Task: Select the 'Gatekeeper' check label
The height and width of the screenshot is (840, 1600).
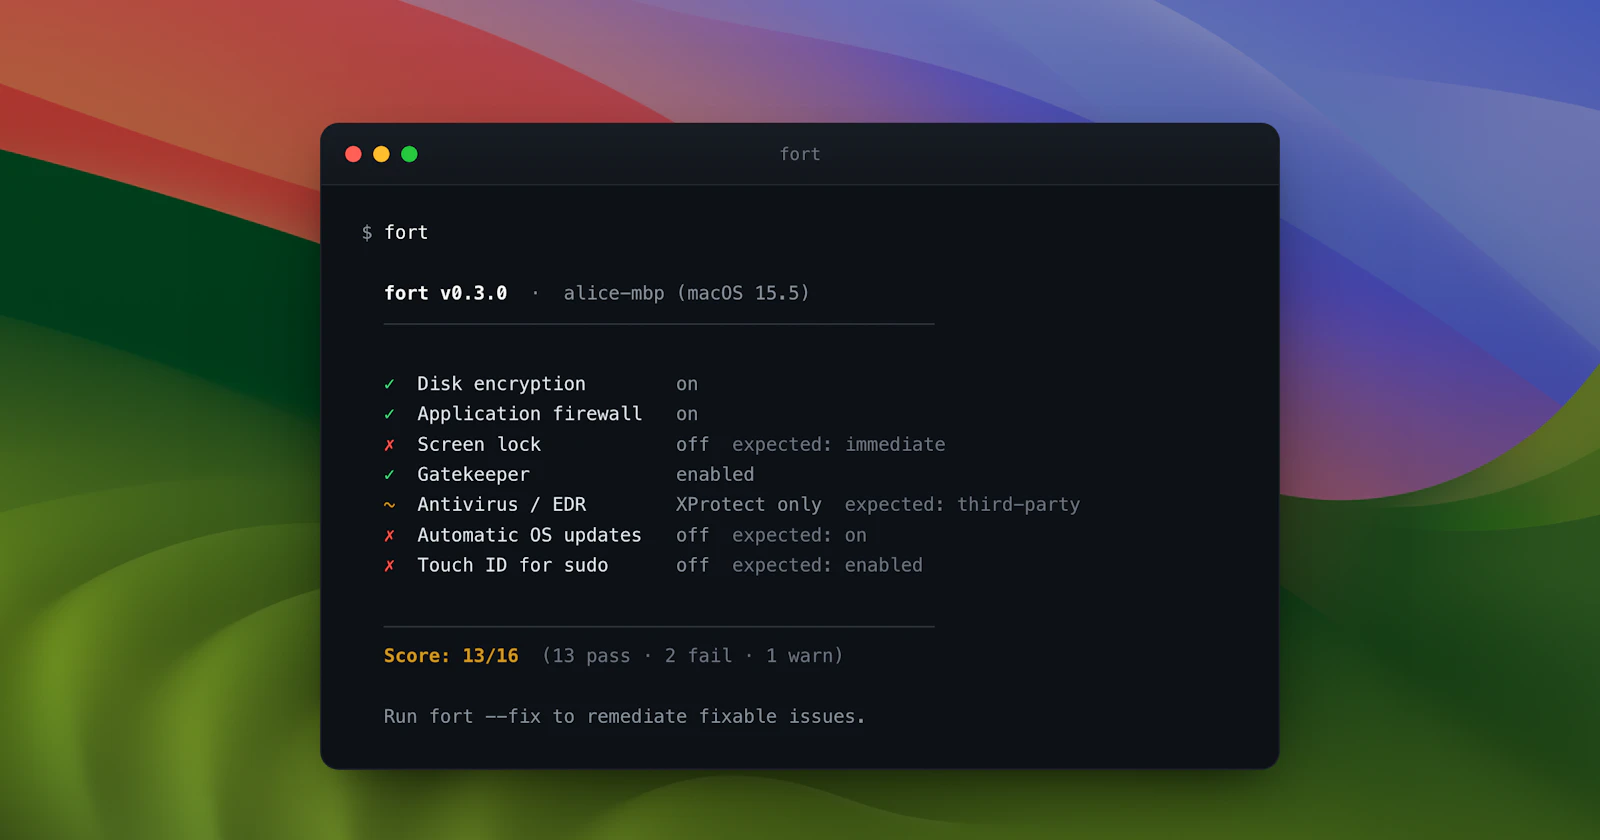Action: coord(473,475)
